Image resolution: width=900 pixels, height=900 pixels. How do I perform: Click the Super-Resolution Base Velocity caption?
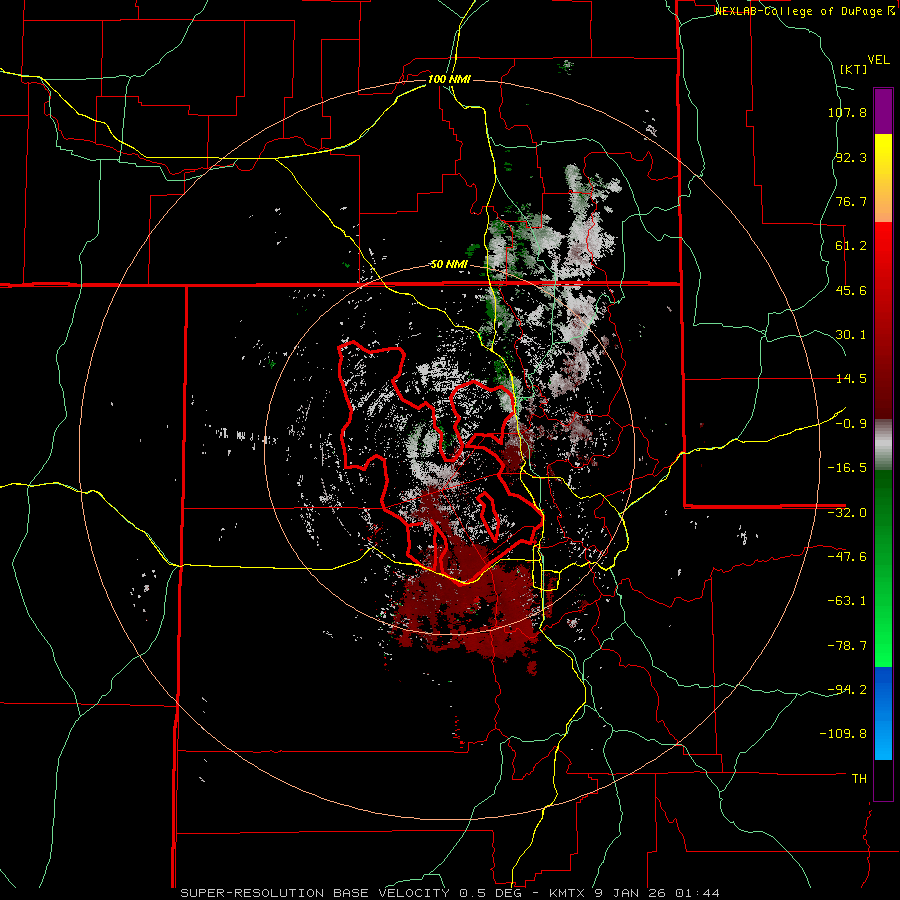[x=449, y=893]
